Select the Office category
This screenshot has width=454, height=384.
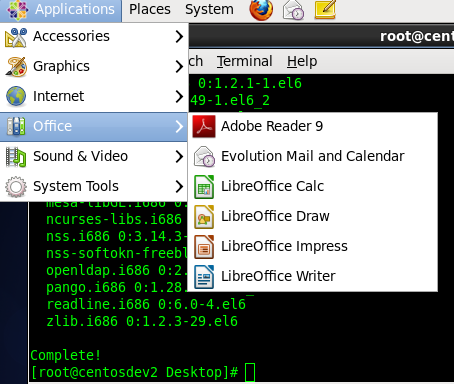(94, 127)
